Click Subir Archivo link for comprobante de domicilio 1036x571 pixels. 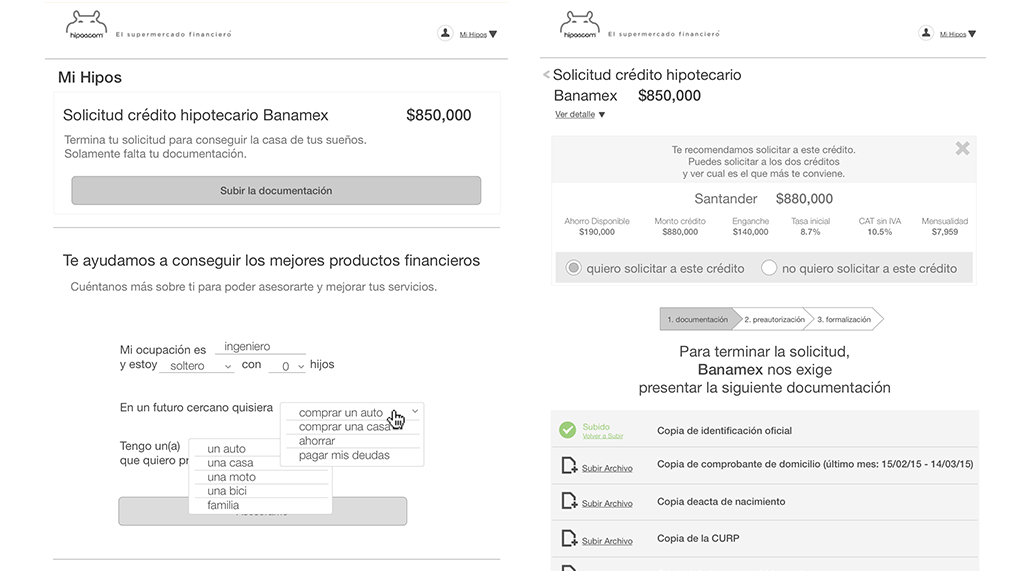pyautogui.click(x=607, y=469)
